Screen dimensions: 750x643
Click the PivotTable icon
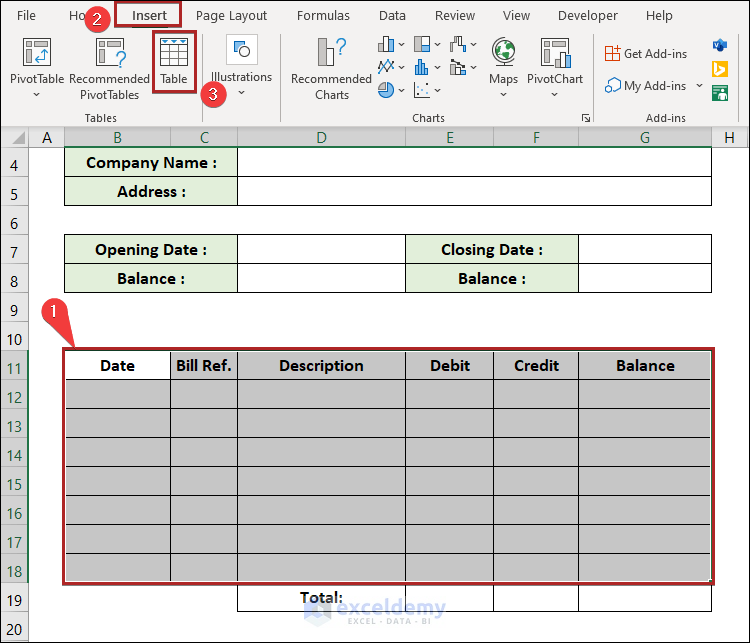[x=37, y=52]
